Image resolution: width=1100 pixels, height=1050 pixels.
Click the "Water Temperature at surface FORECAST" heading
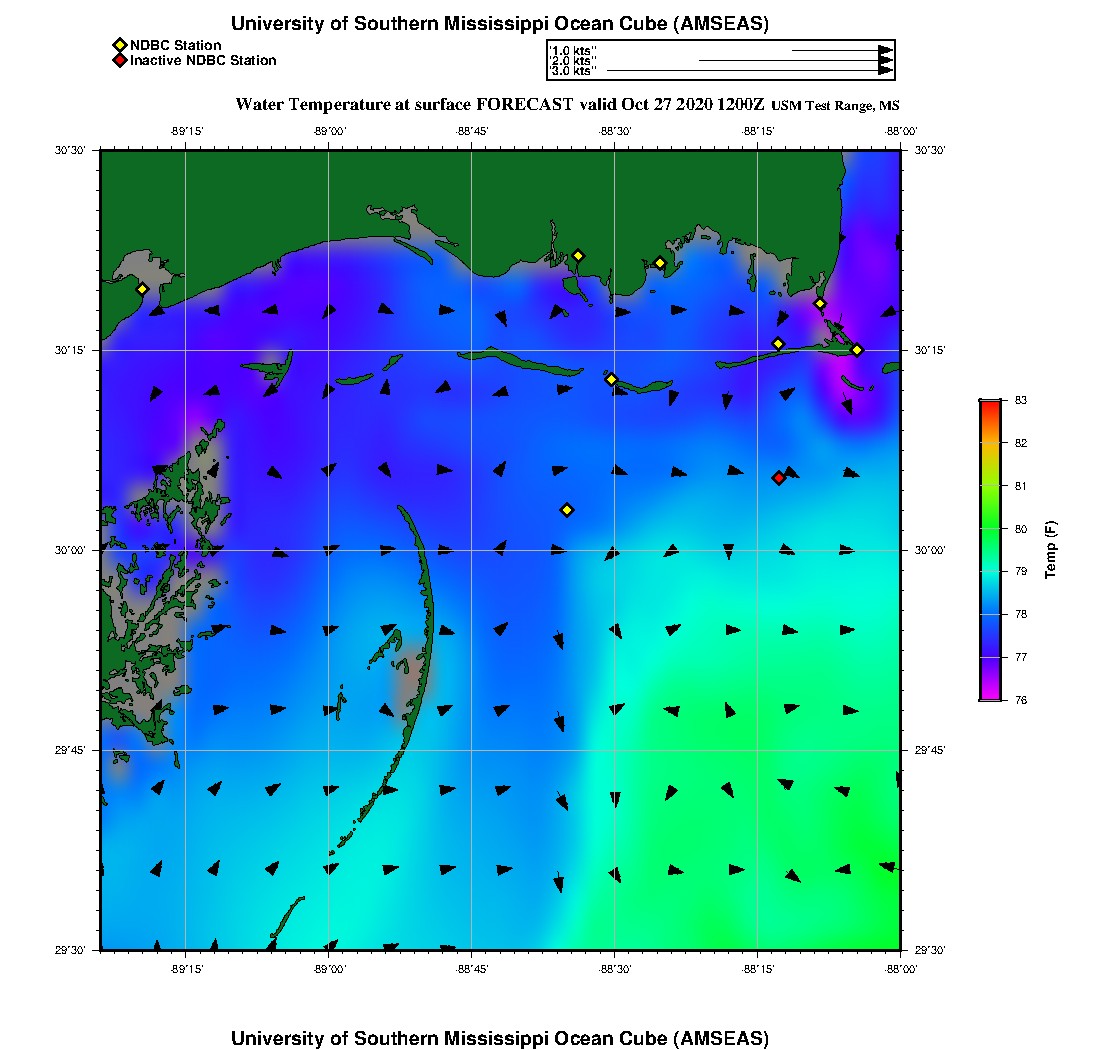click(404, 104)
